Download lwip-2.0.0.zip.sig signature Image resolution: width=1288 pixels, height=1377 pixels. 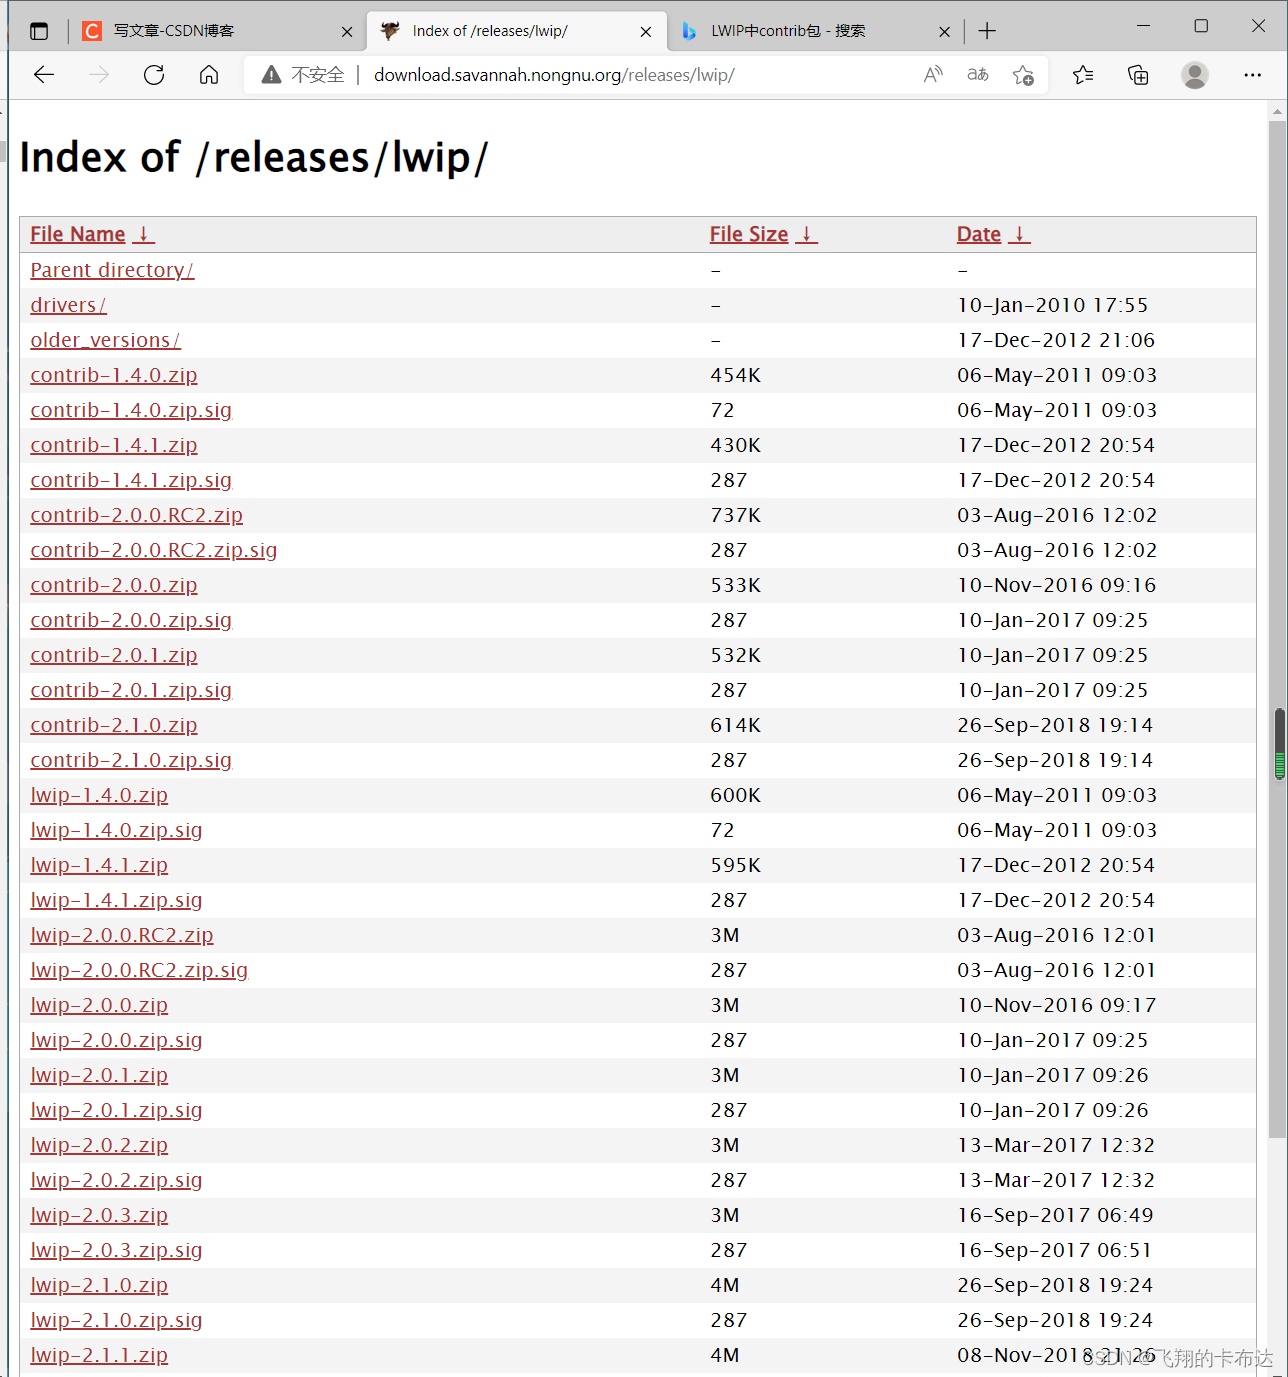tap(116, 1040)
